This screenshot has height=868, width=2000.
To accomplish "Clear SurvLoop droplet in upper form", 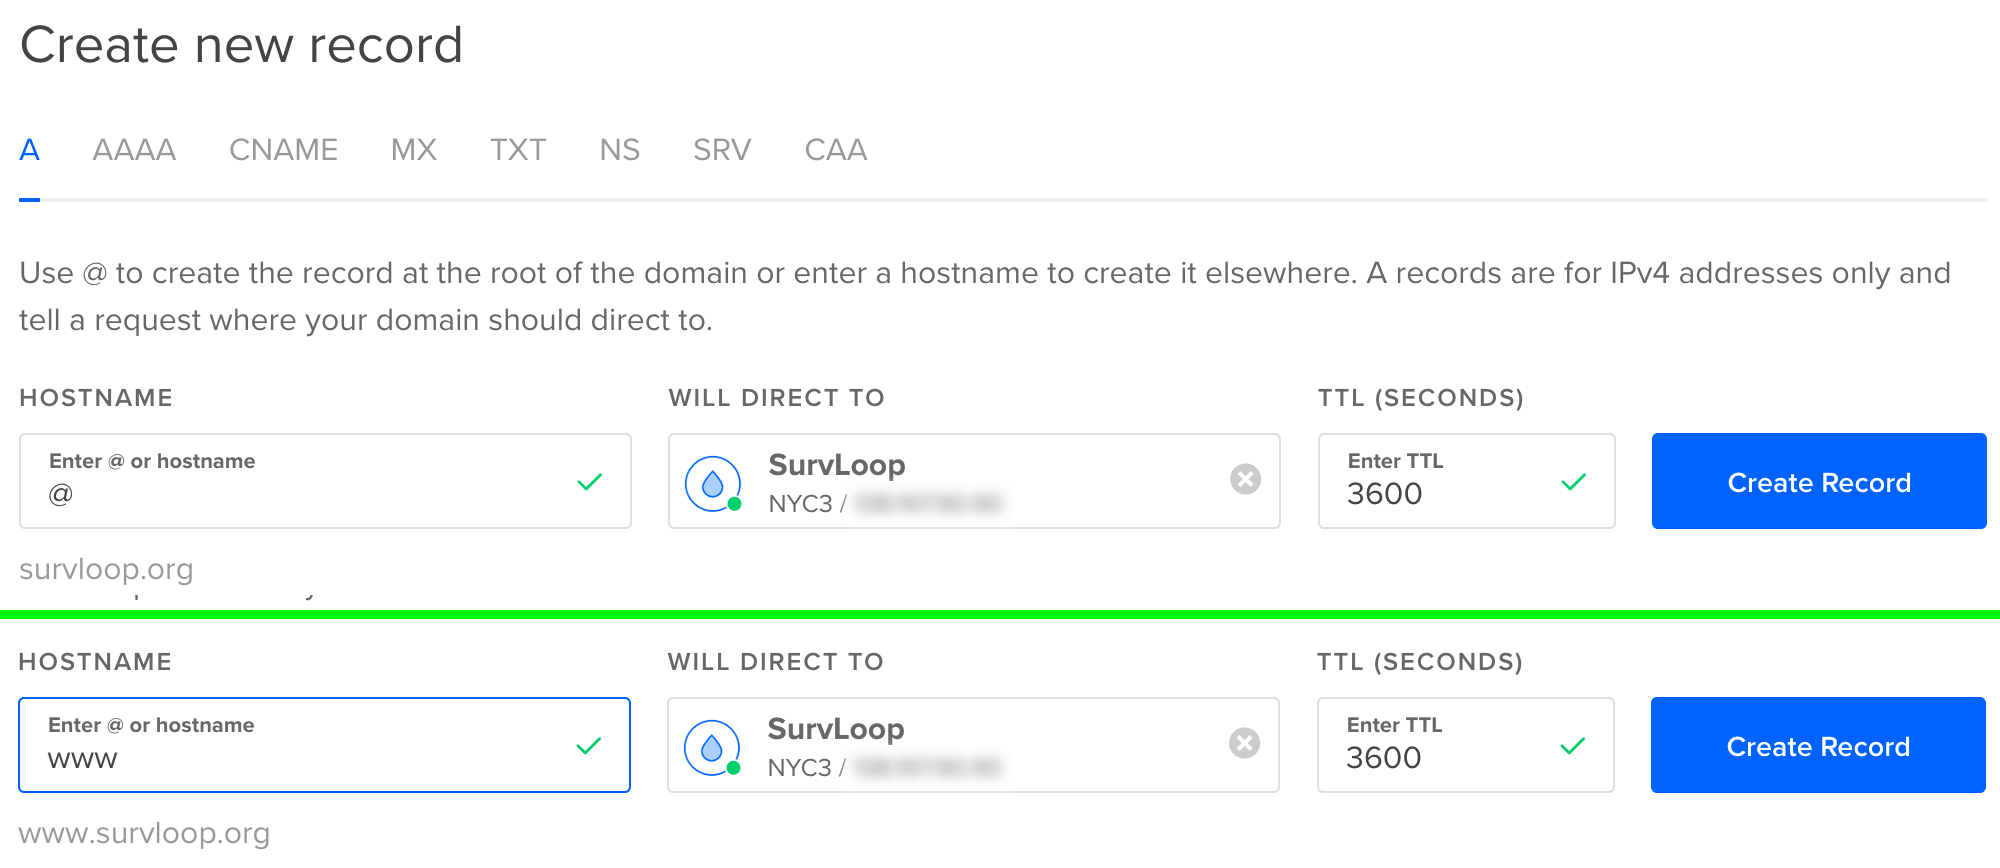I will (1245, 479).
